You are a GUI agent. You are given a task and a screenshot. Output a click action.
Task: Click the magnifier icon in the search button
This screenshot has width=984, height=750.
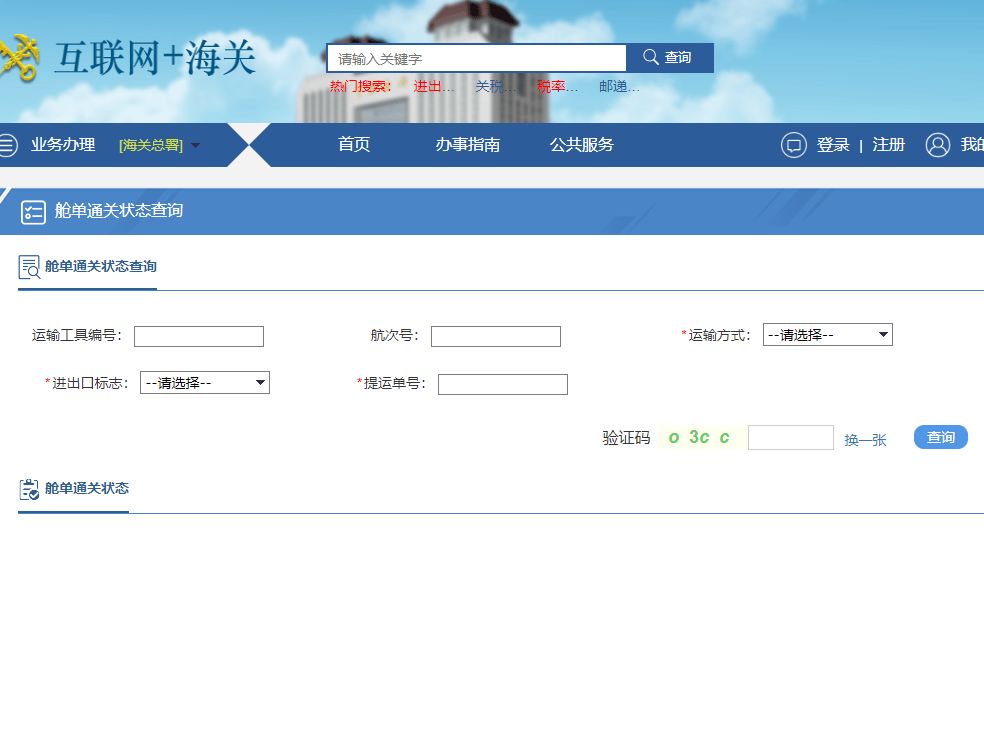coord(649,57)
